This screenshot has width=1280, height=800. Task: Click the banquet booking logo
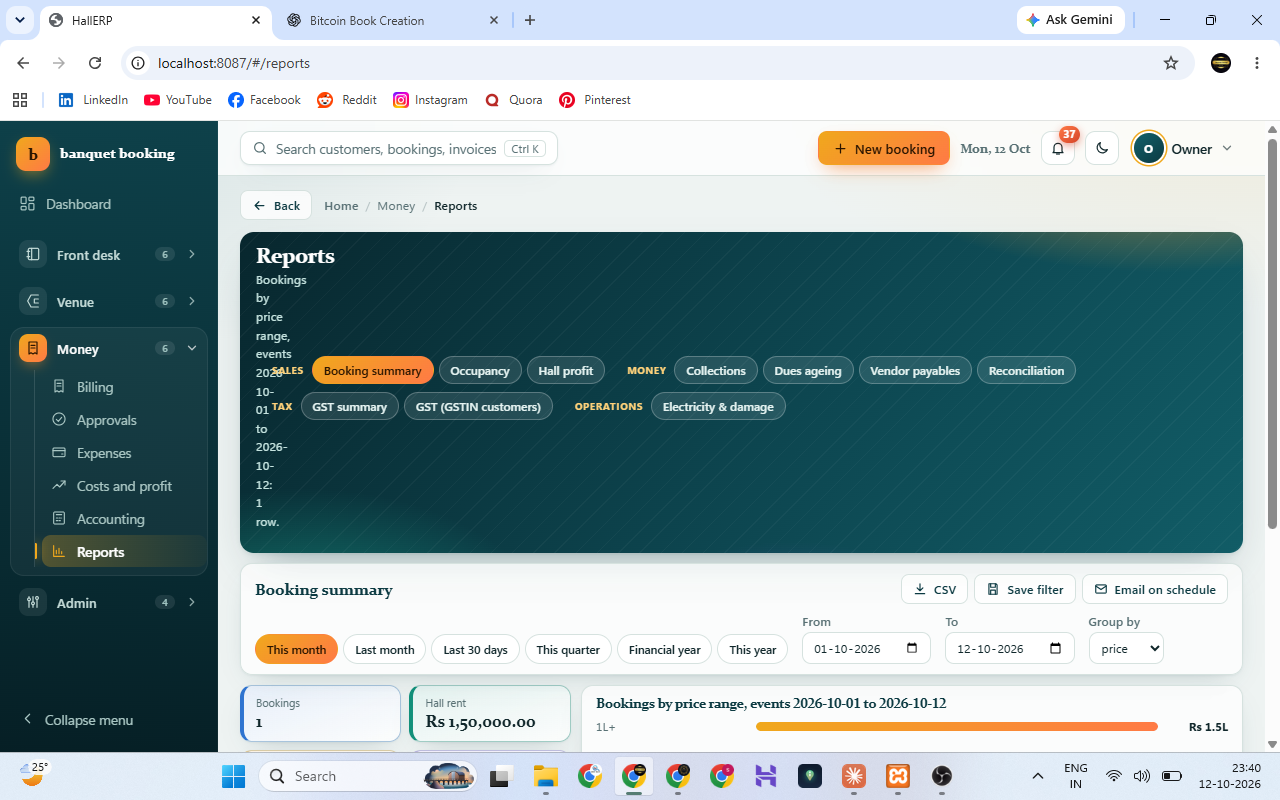[33, 154]
